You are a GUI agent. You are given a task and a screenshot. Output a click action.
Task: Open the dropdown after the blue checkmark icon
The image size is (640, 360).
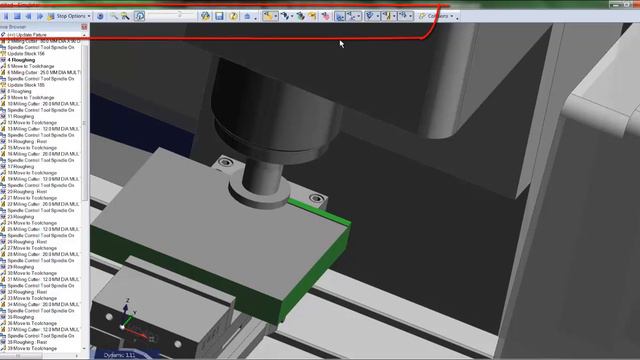click(x=378, y=16)
